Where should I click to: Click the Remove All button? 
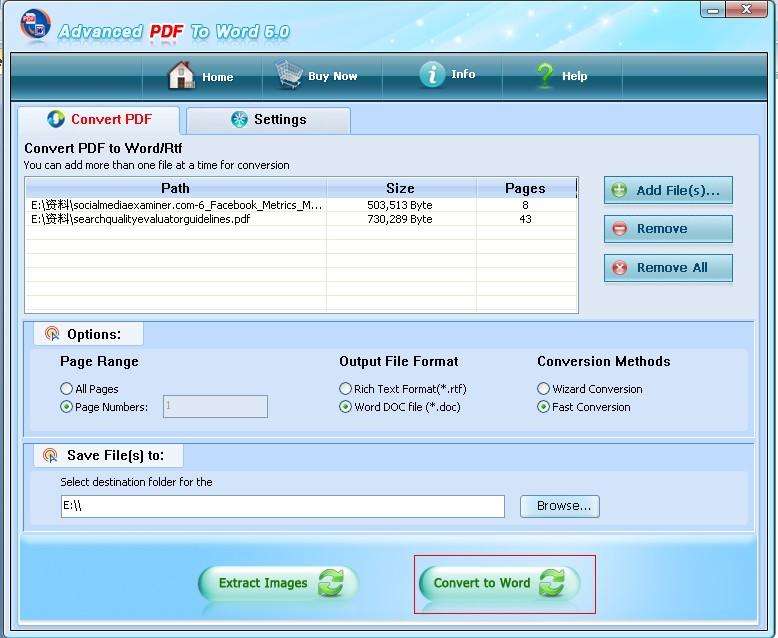click(x=668, y=268)
